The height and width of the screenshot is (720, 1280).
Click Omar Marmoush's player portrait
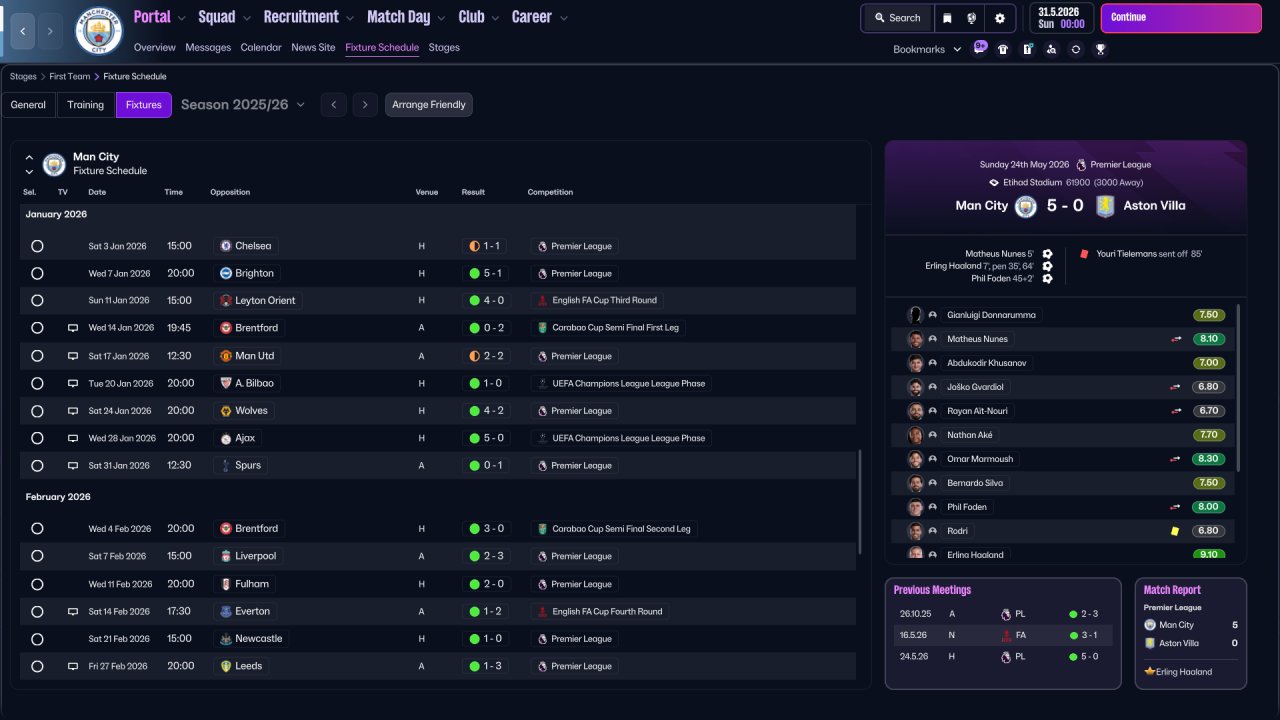915,459
